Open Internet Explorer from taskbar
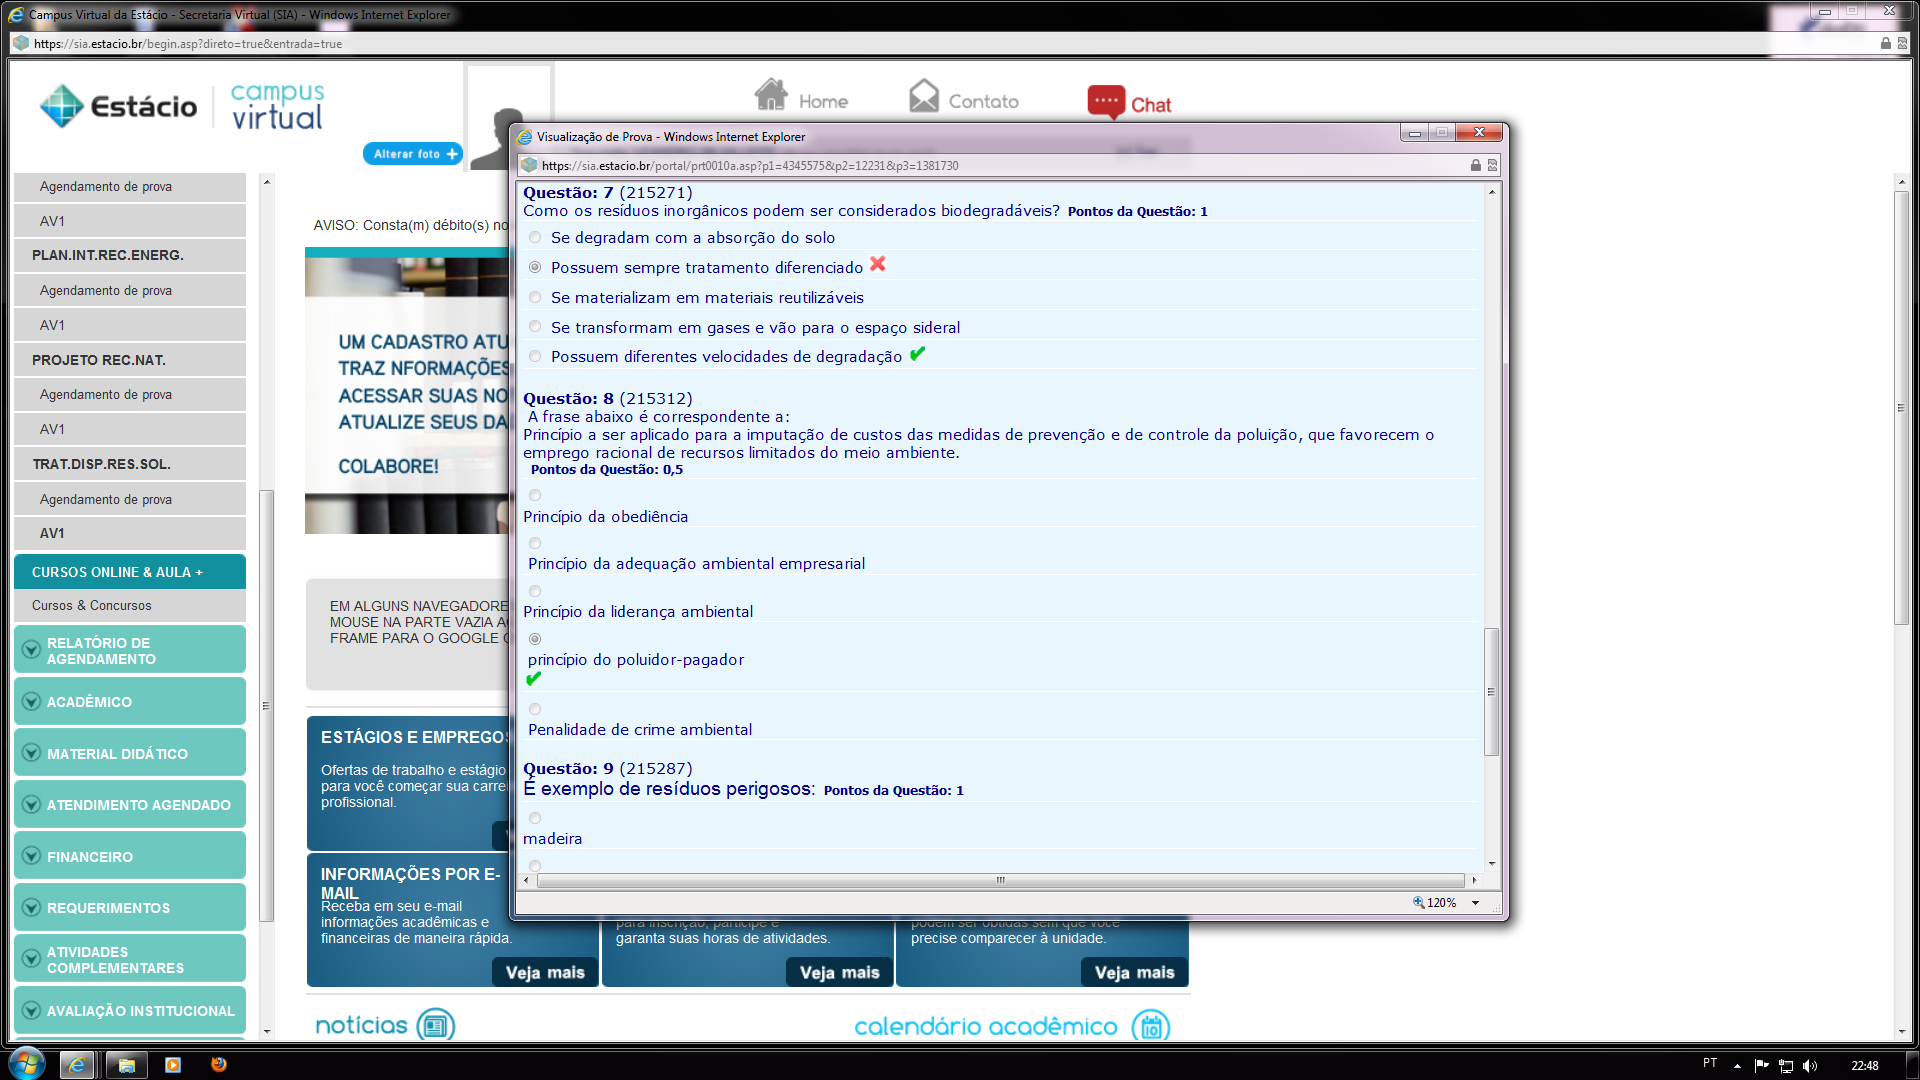1920x1080 pixels. pos(77,1065)
